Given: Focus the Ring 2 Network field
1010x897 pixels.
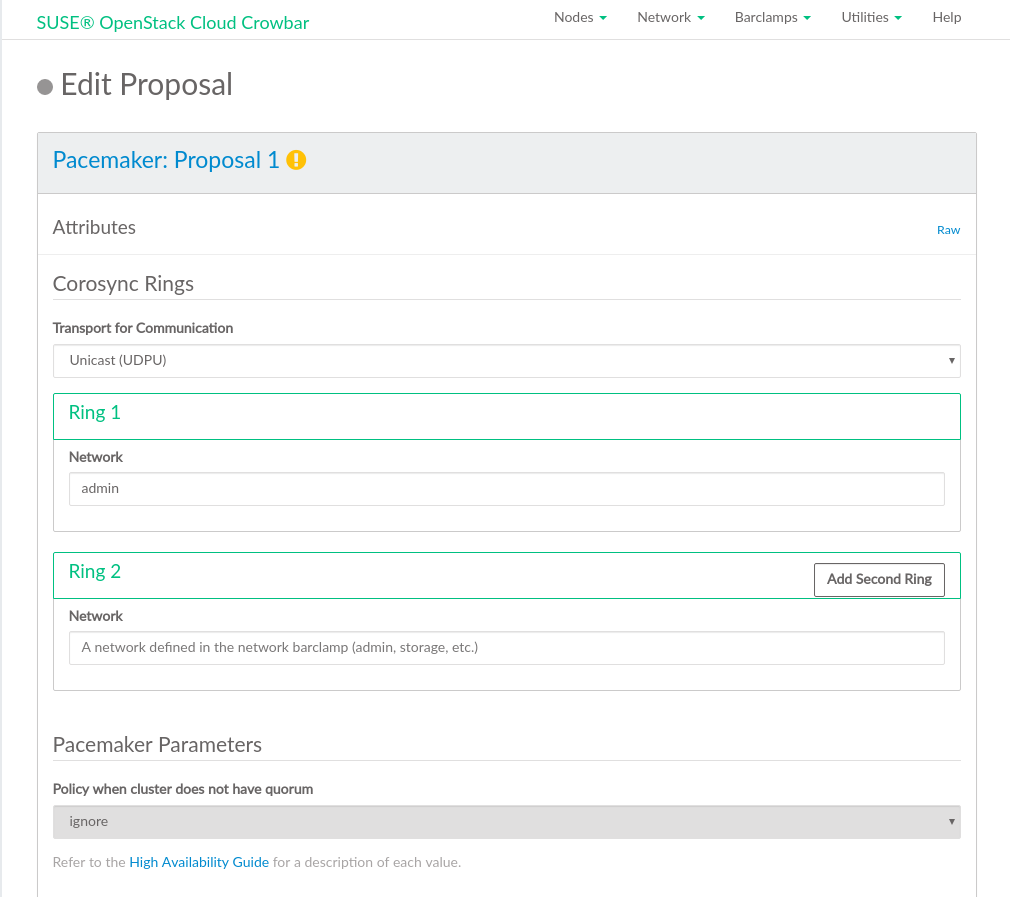Looking at the screenshot, I should tap(506, 648).
